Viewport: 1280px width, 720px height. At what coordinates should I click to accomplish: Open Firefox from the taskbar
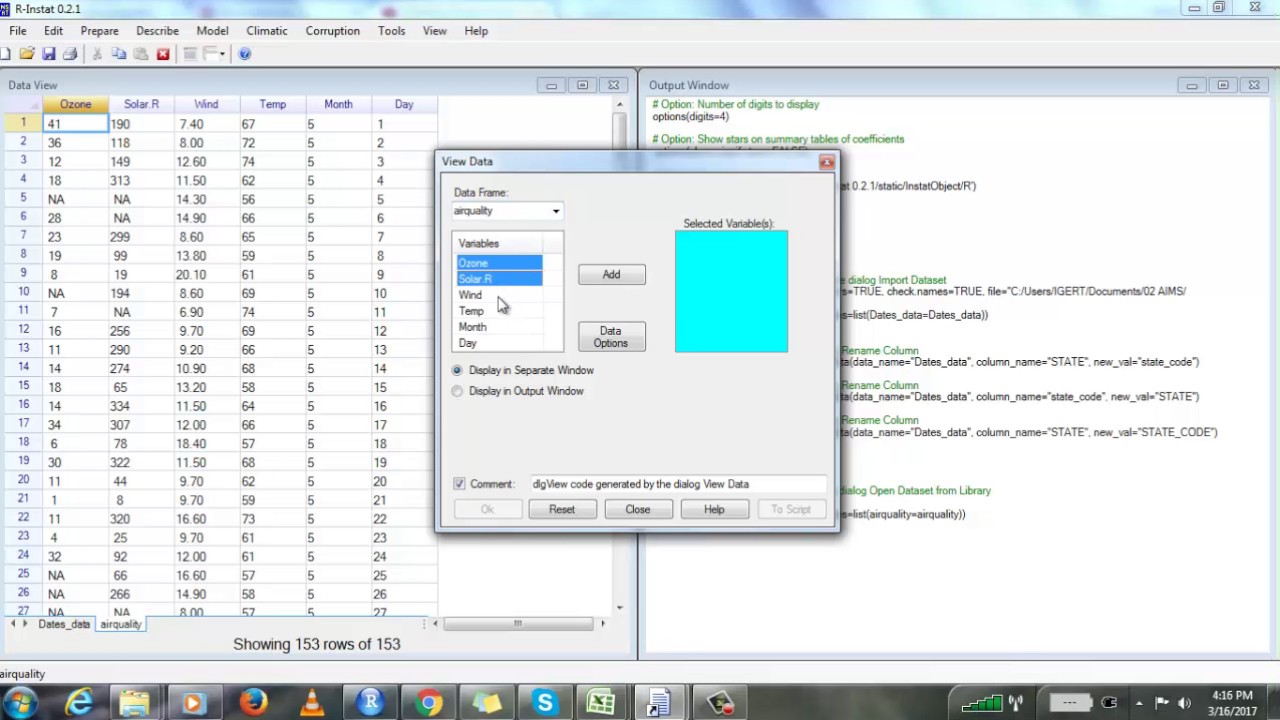coord(253,703)
